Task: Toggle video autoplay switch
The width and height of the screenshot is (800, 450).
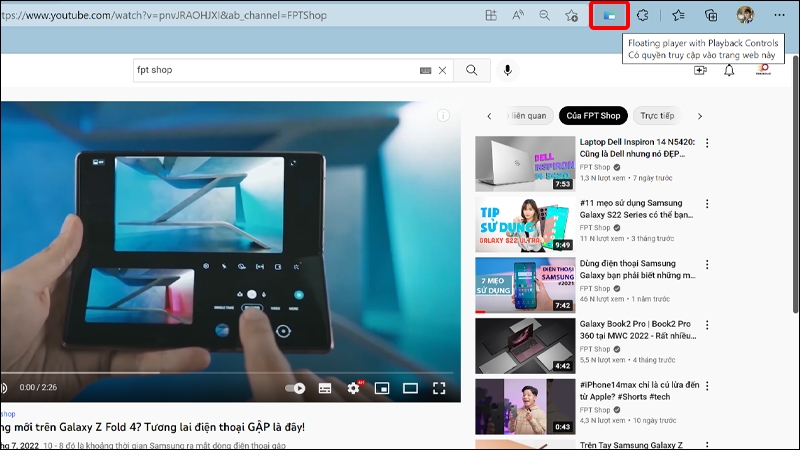Action: pyautogui.click(x=295, y=388)
